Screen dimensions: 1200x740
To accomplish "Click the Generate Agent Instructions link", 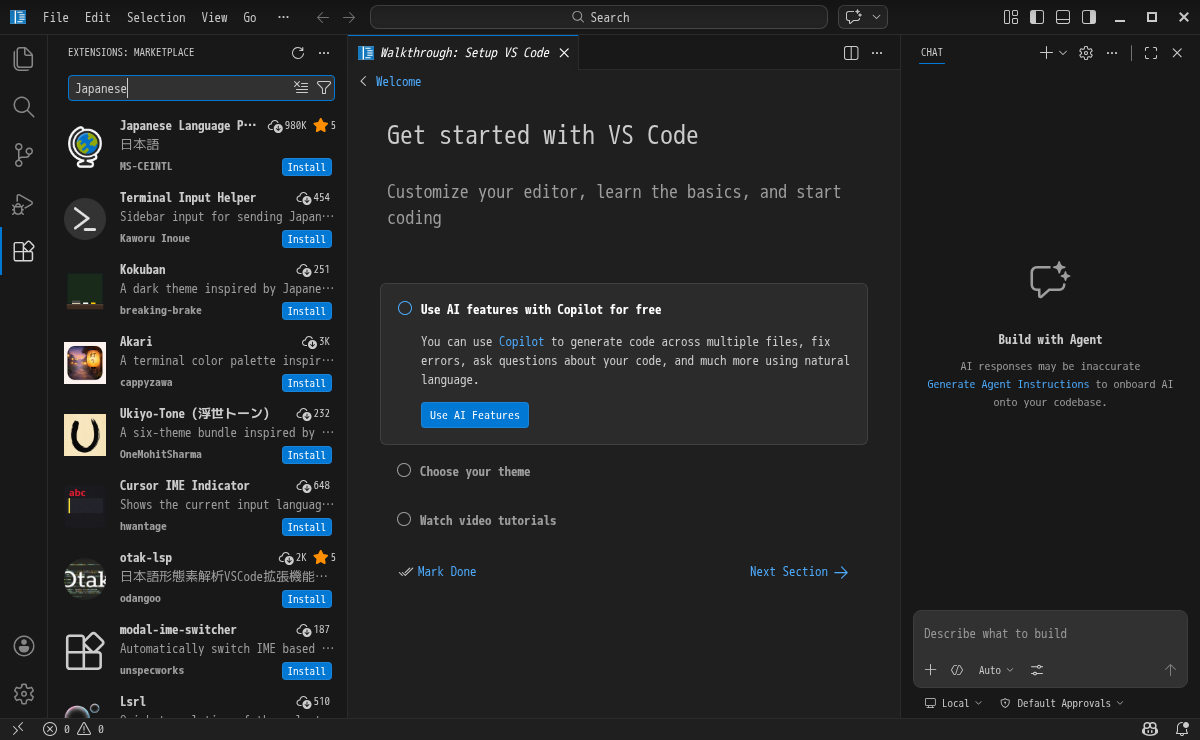I will 1007,384.
